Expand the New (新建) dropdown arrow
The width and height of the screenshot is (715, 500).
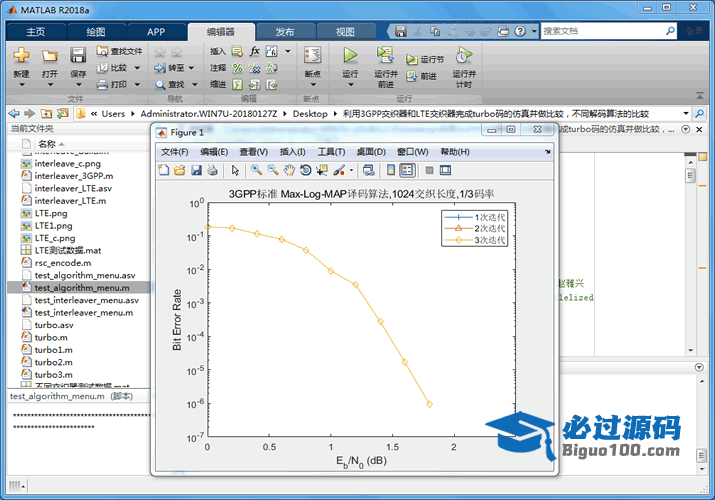coord(21,85)
